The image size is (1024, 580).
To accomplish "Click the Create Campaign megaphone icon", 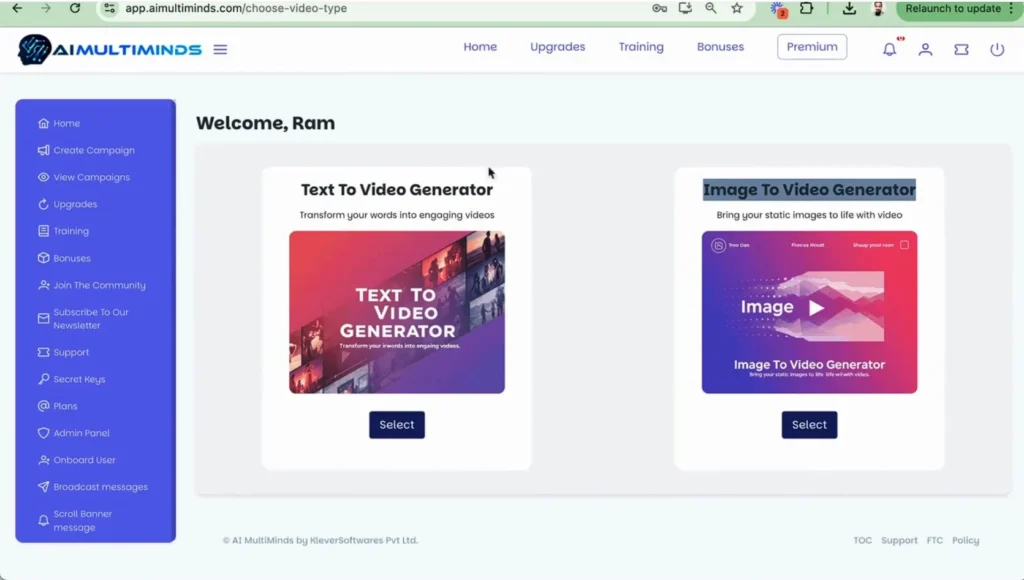I will [43, 150].
